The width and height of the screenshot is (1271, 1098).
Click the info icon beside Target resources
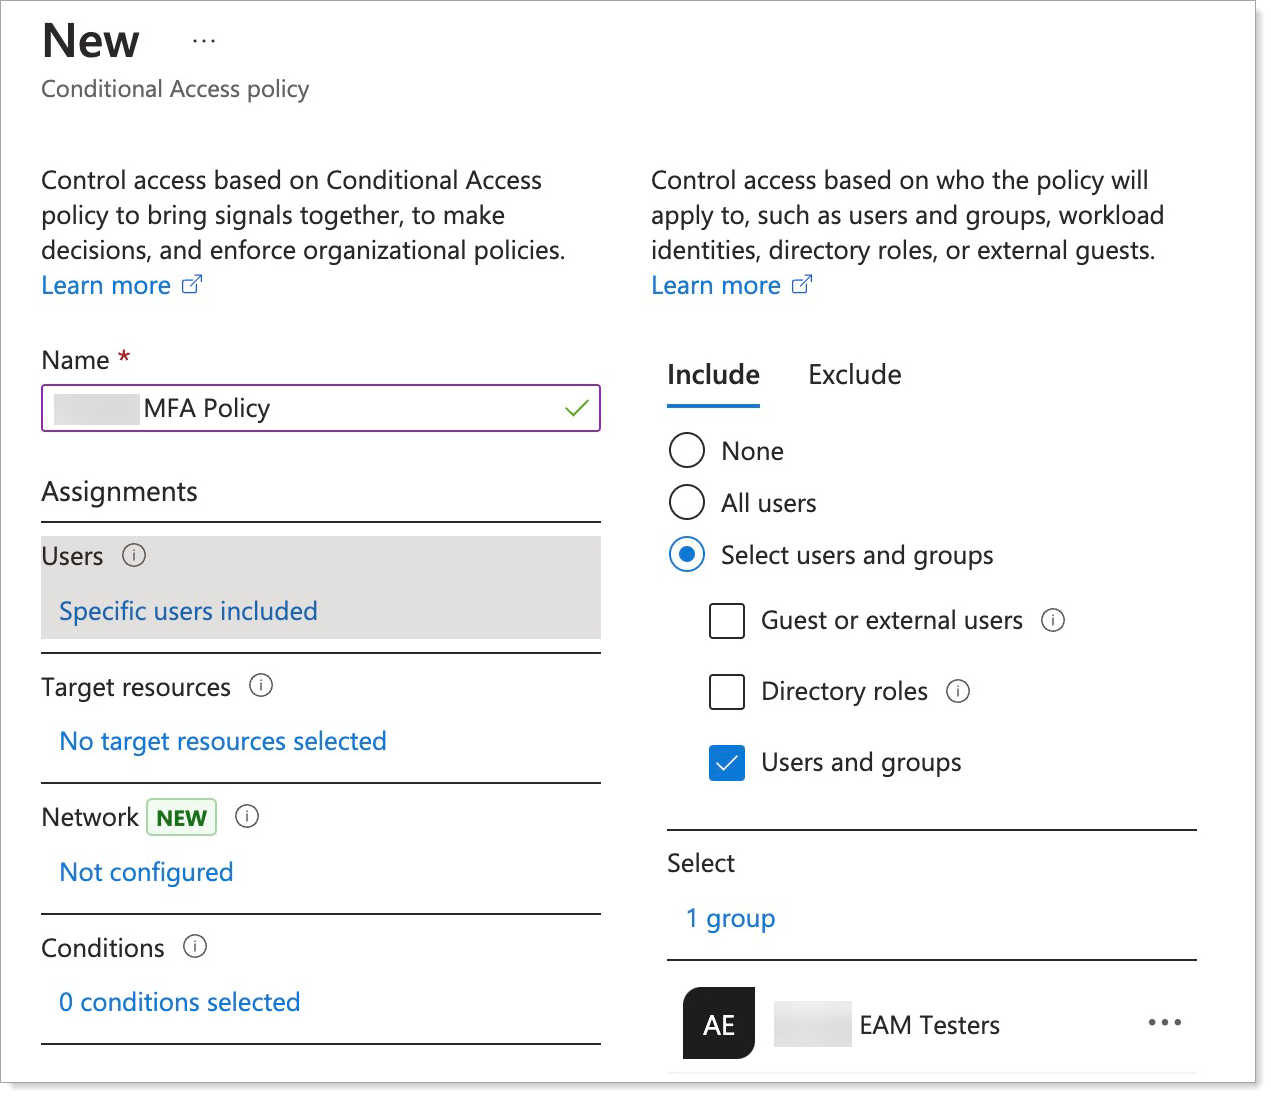[x=261, y=686]
